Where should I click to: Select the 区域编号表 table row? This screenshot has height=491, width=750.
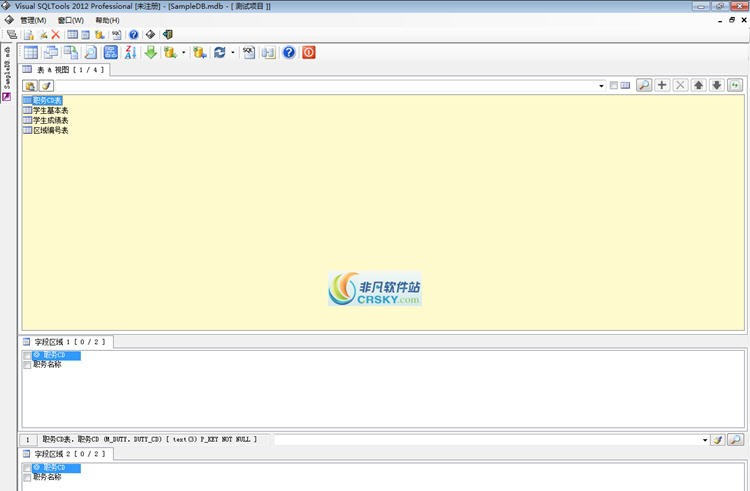(x=45, y=130)
